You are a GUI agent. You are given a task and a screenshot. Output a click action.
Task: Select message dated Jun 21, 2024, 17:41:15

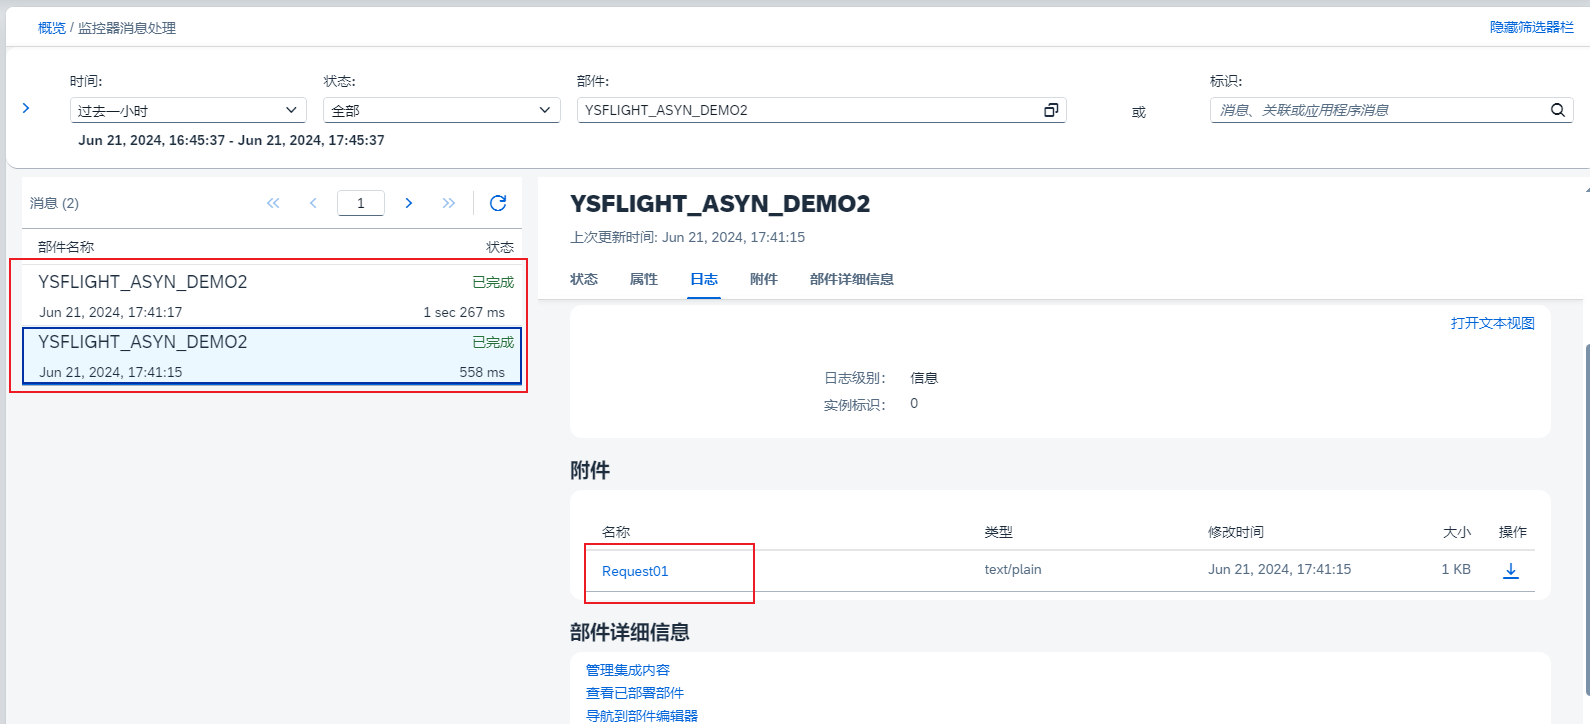[x=272, y=356]
